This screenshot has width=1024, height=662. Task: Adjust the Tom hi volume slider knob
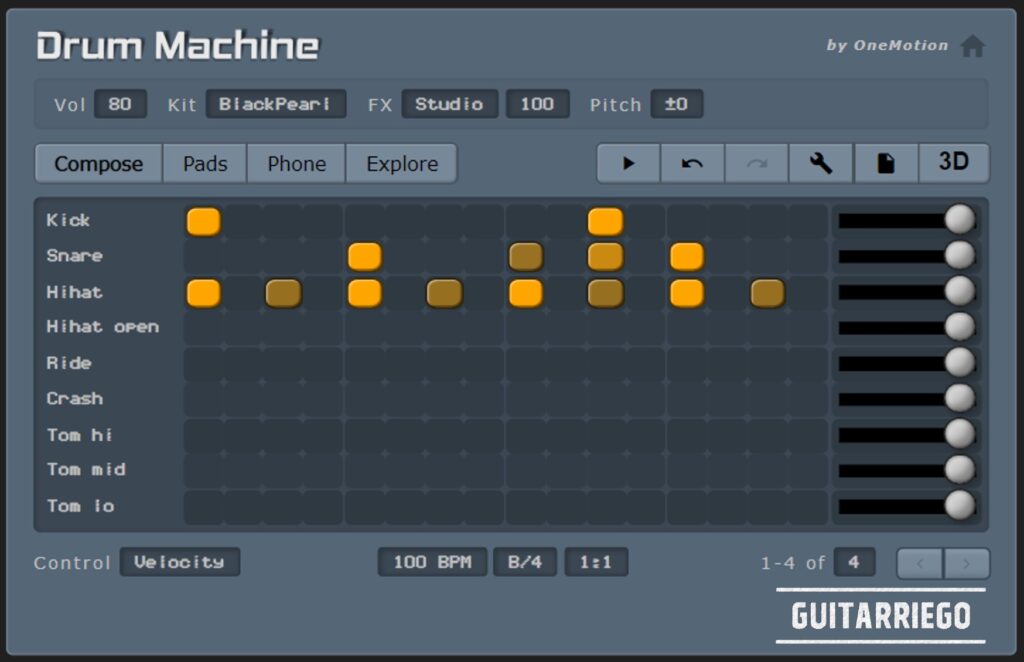point(959,433)
